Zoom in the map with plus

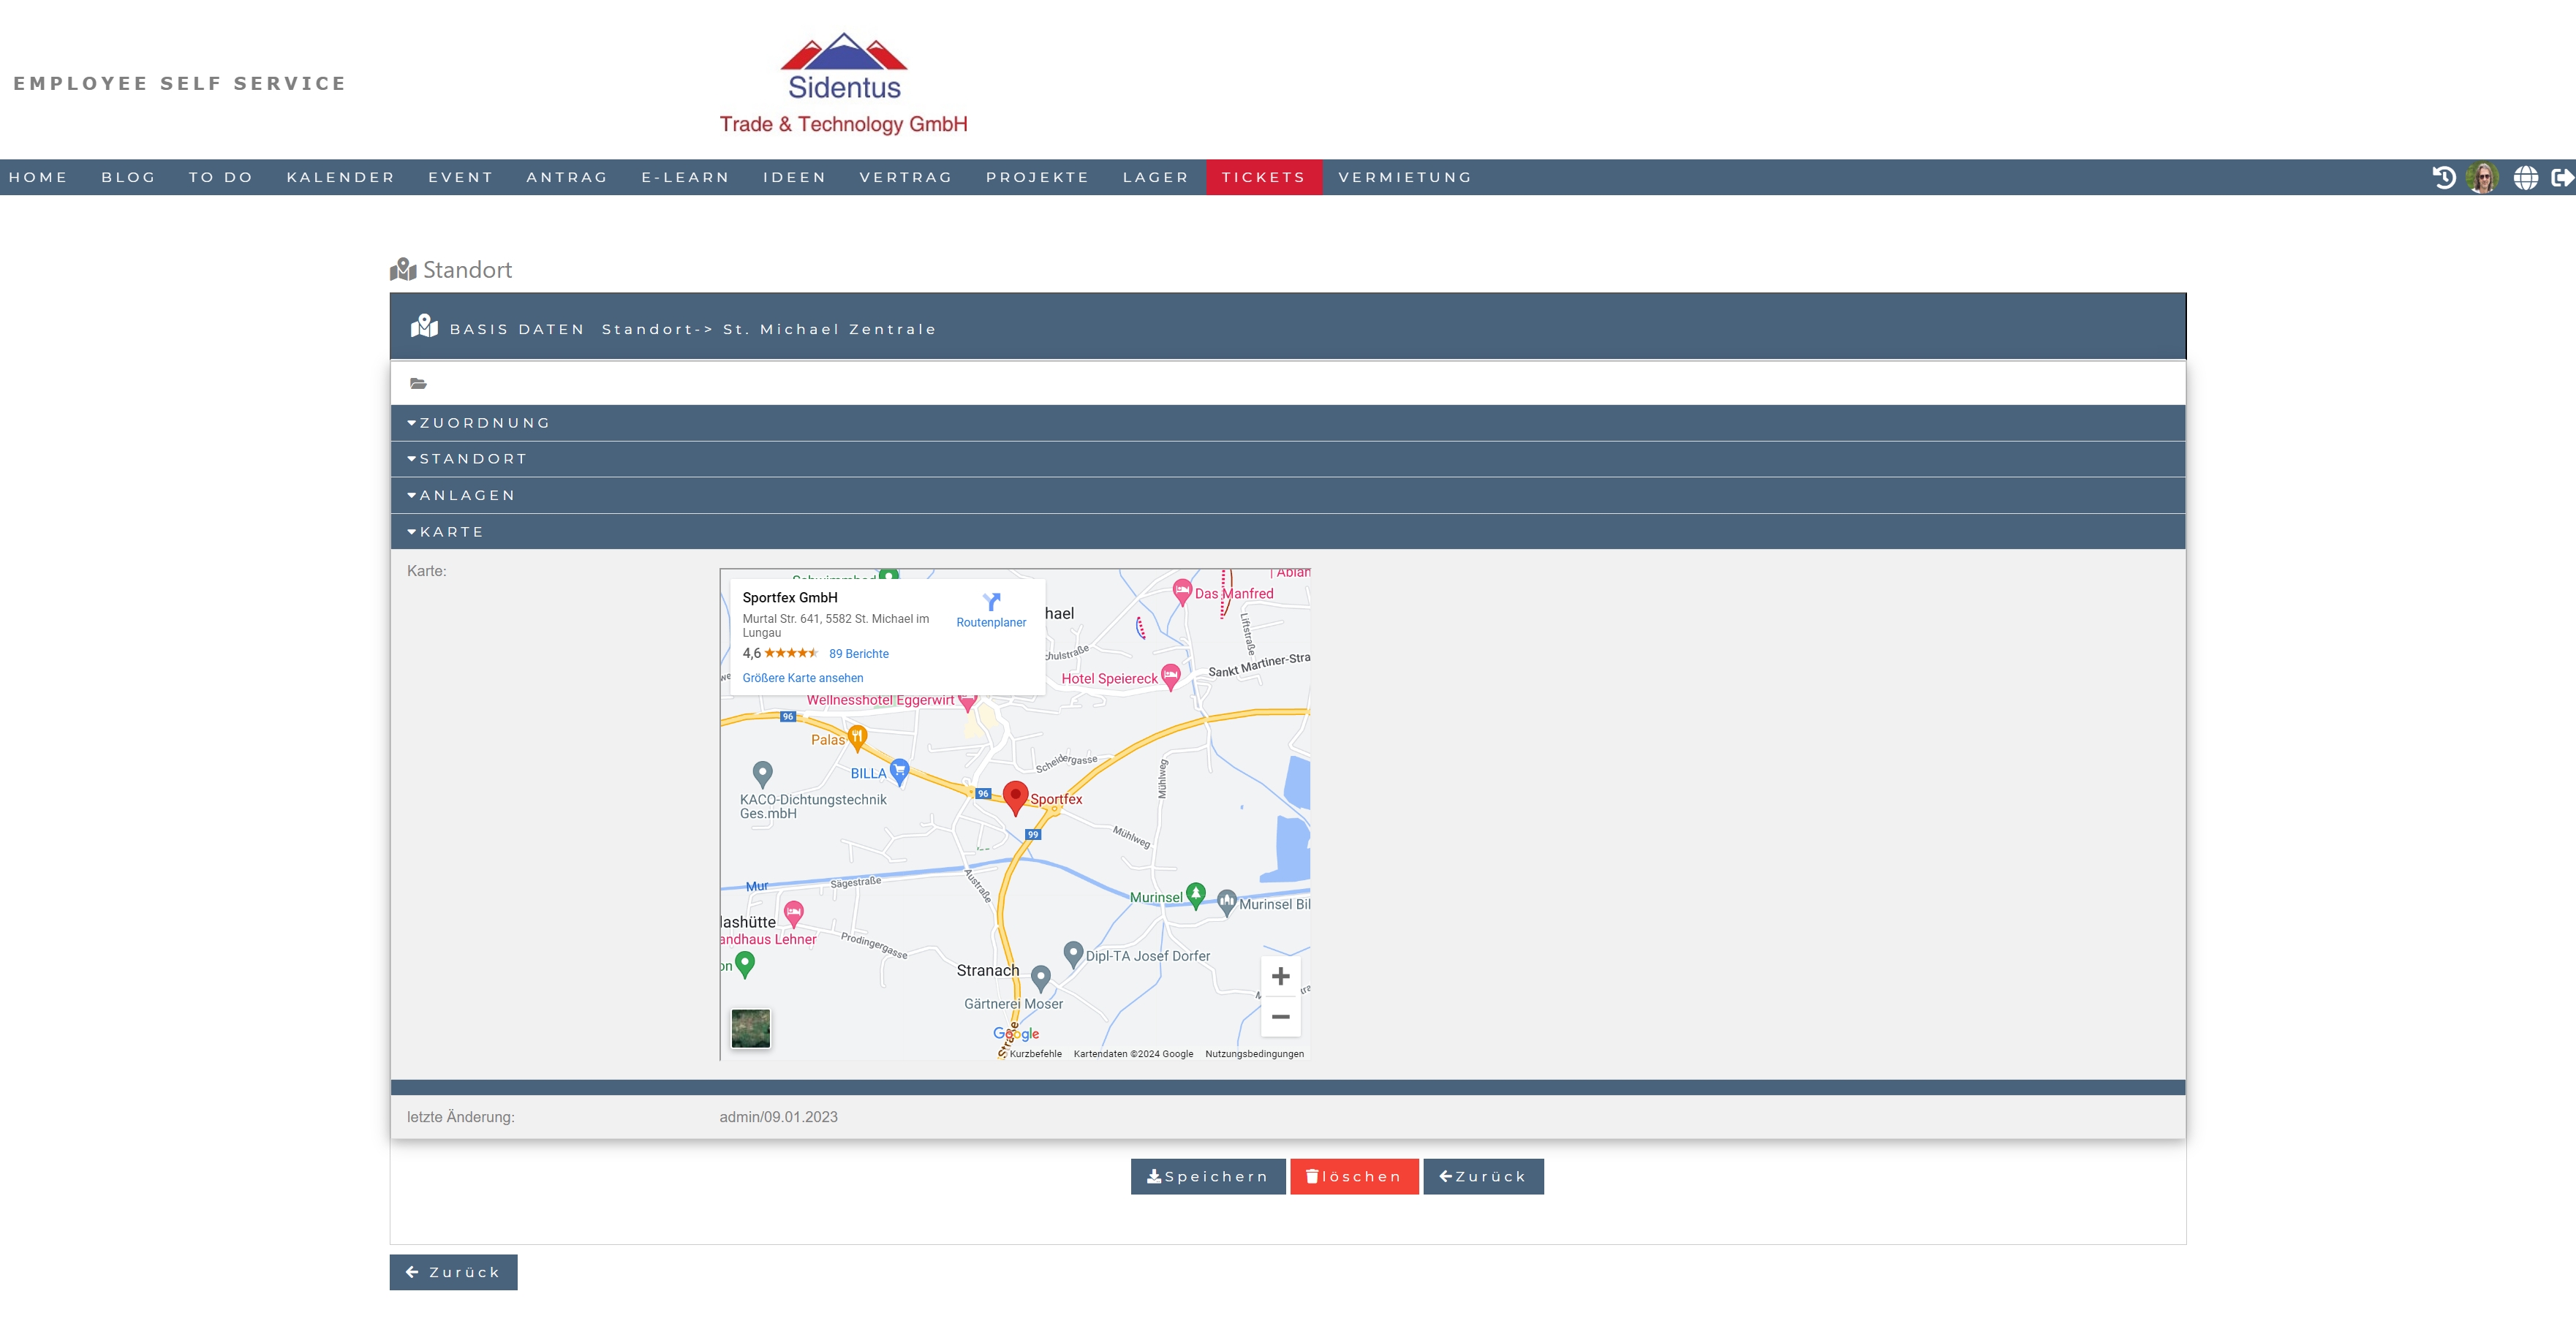[1280, 976]
